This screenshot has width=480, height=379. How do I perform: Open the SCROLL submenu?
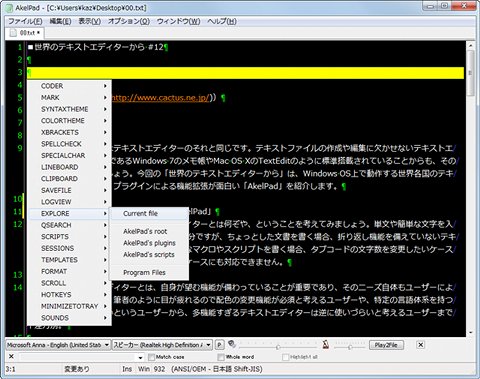[70, 283]
